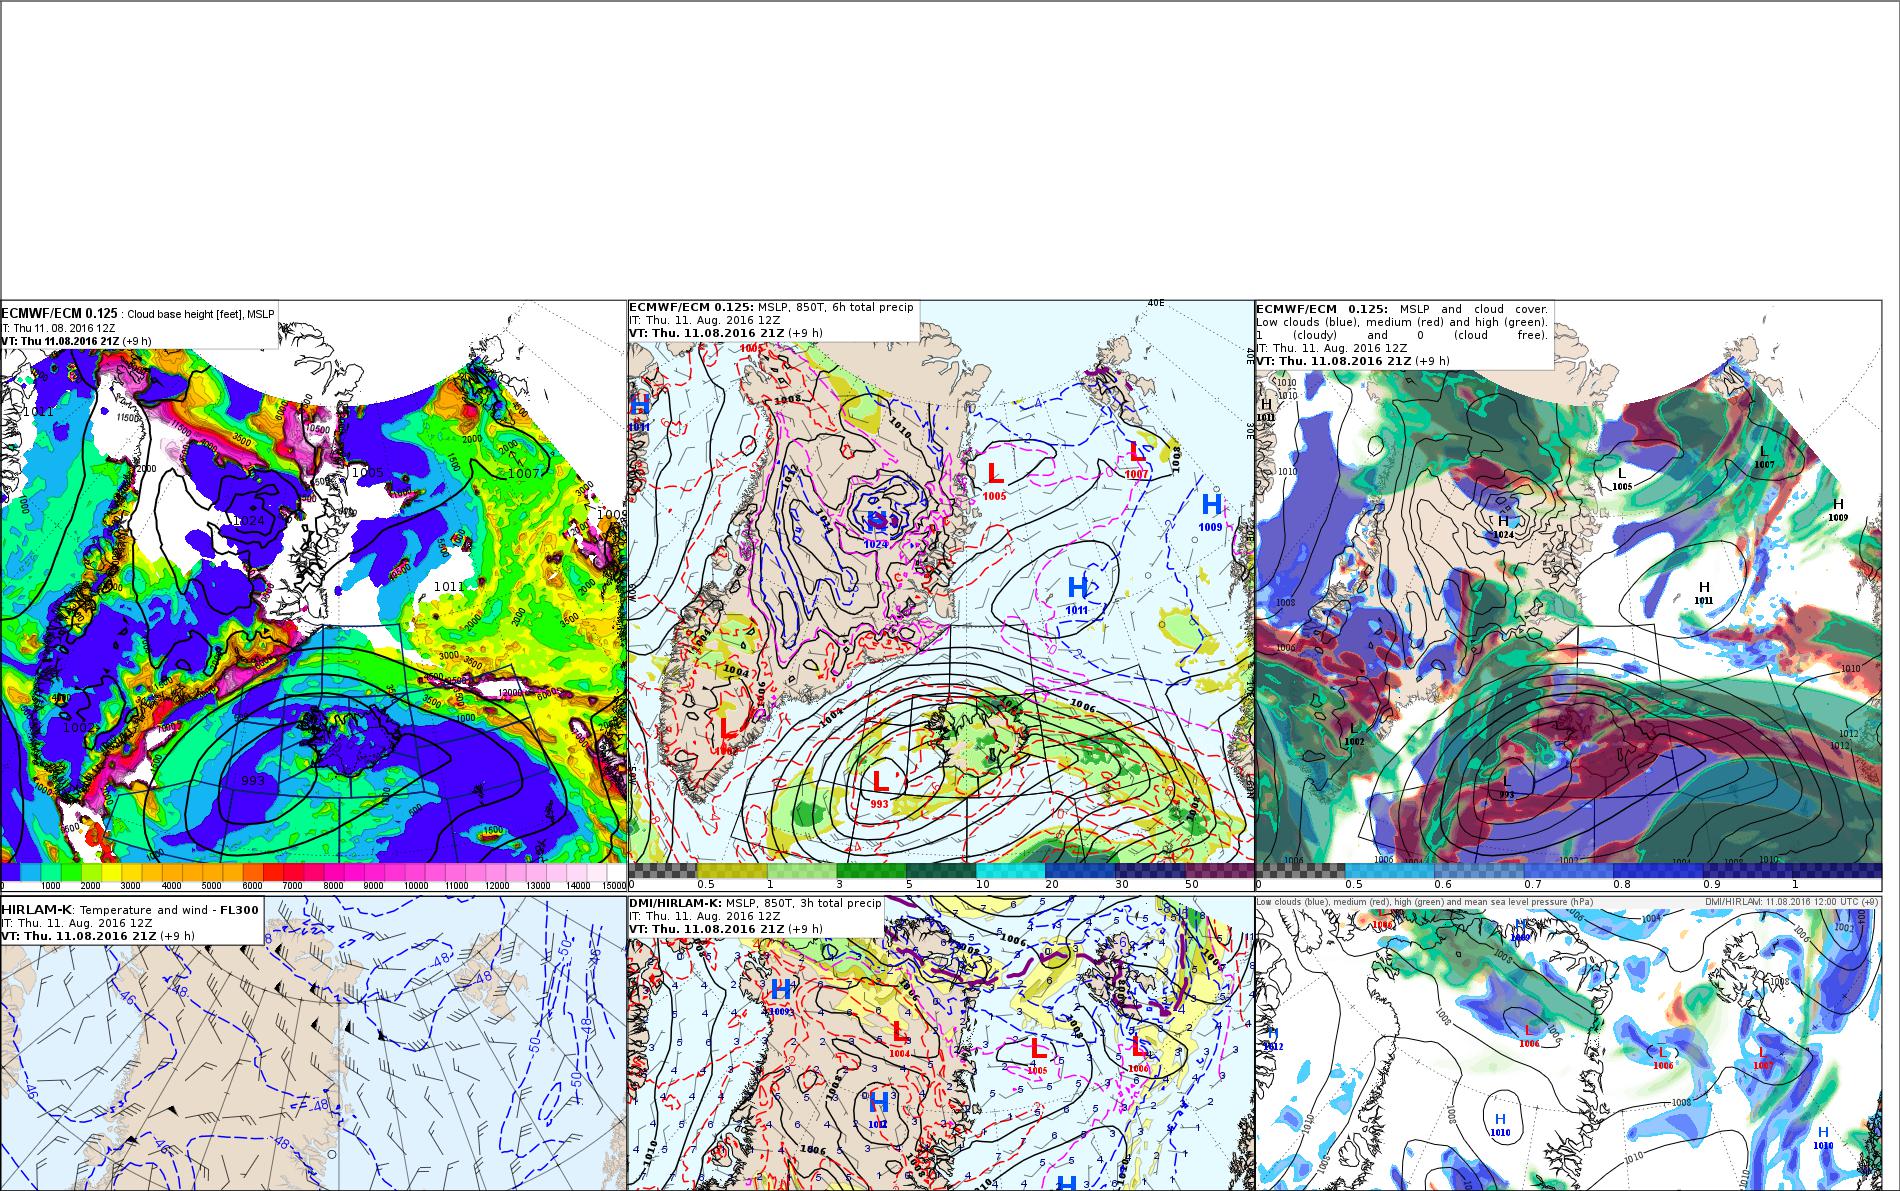The height and width of the screenshot is (1191, 1900).
Task: Click 'Low clouds (blue), medium (red) and high (green).' text in ECMWF panel
Action: [1403, 322]
